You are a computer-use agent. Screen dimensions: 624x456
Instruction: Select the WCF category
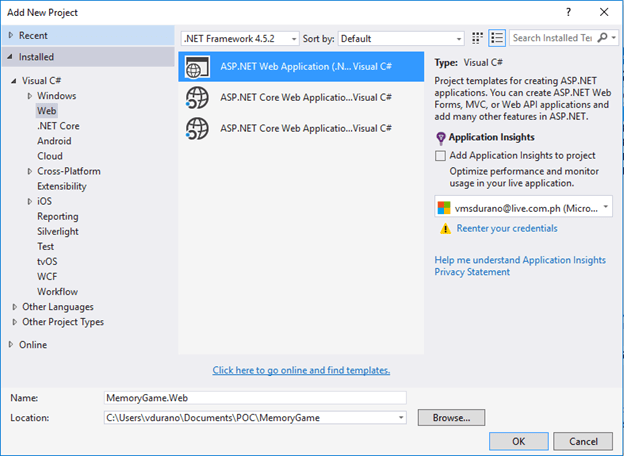click(47, 277)
